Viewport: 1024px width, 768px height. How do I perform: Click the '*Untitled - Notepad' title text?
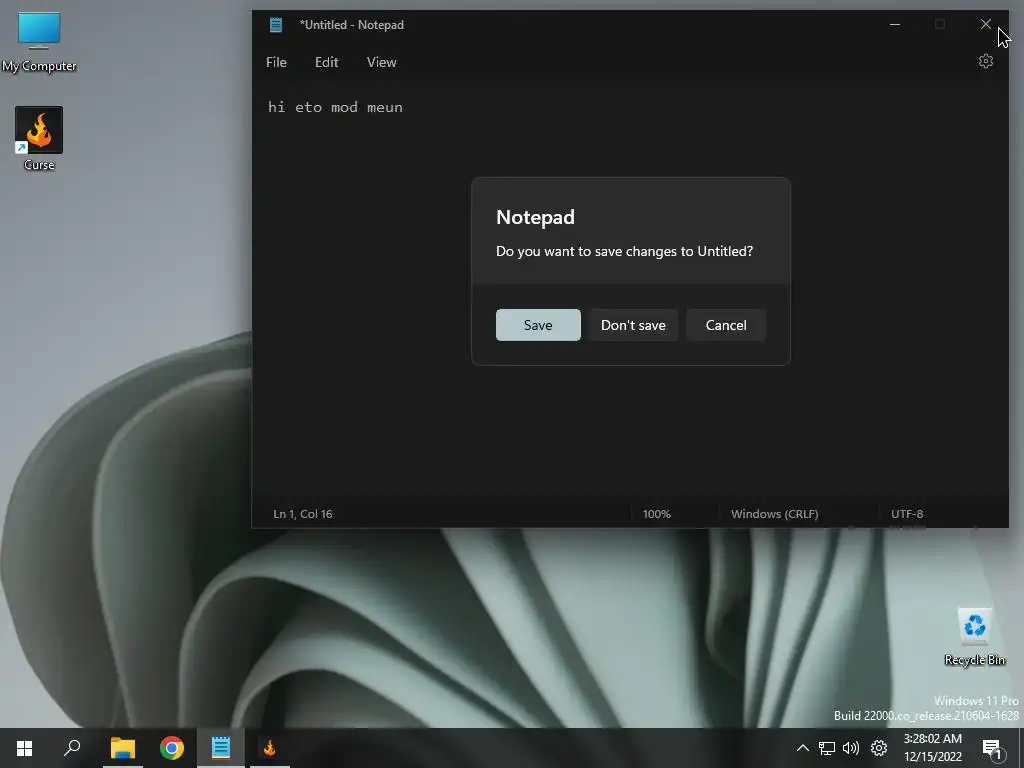351,25
